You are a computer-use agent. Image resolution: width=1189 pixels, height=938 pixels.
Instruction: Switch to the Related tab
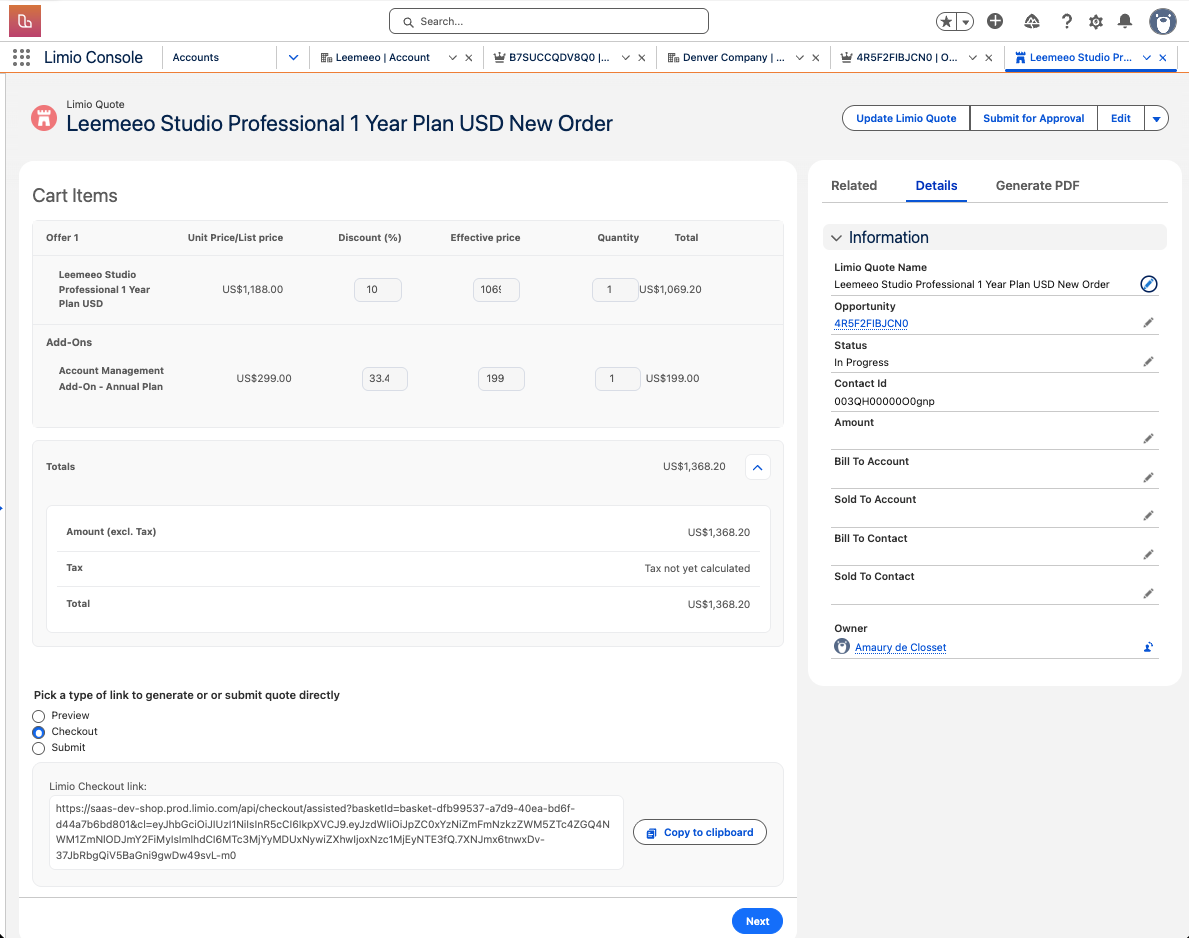tap(854, 186)
